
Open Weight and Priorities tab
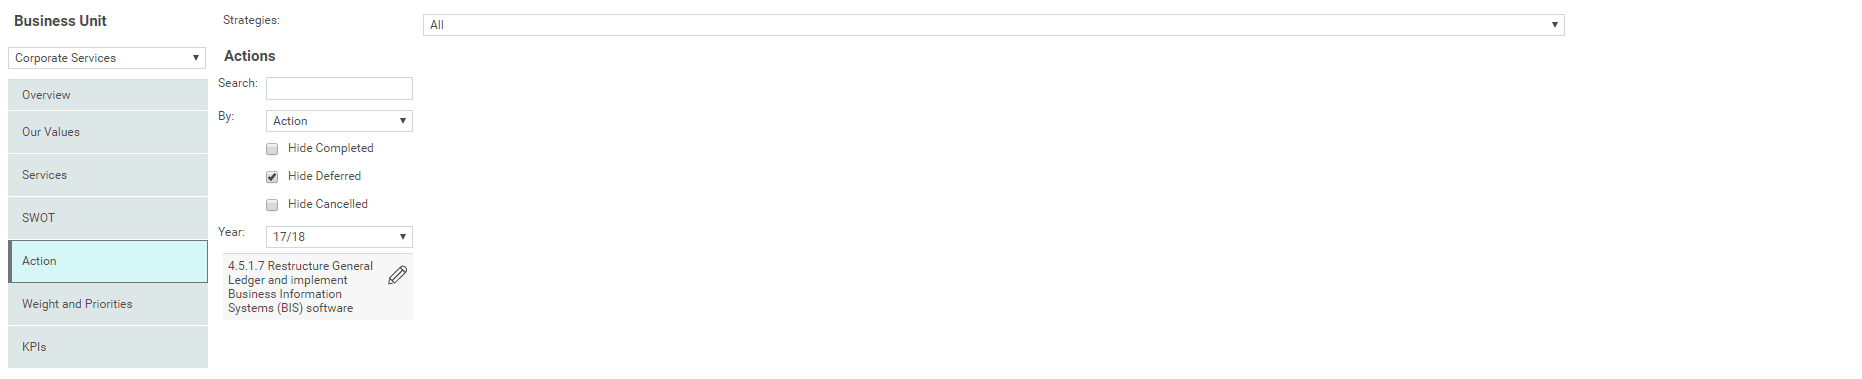[x=108, y=304]
